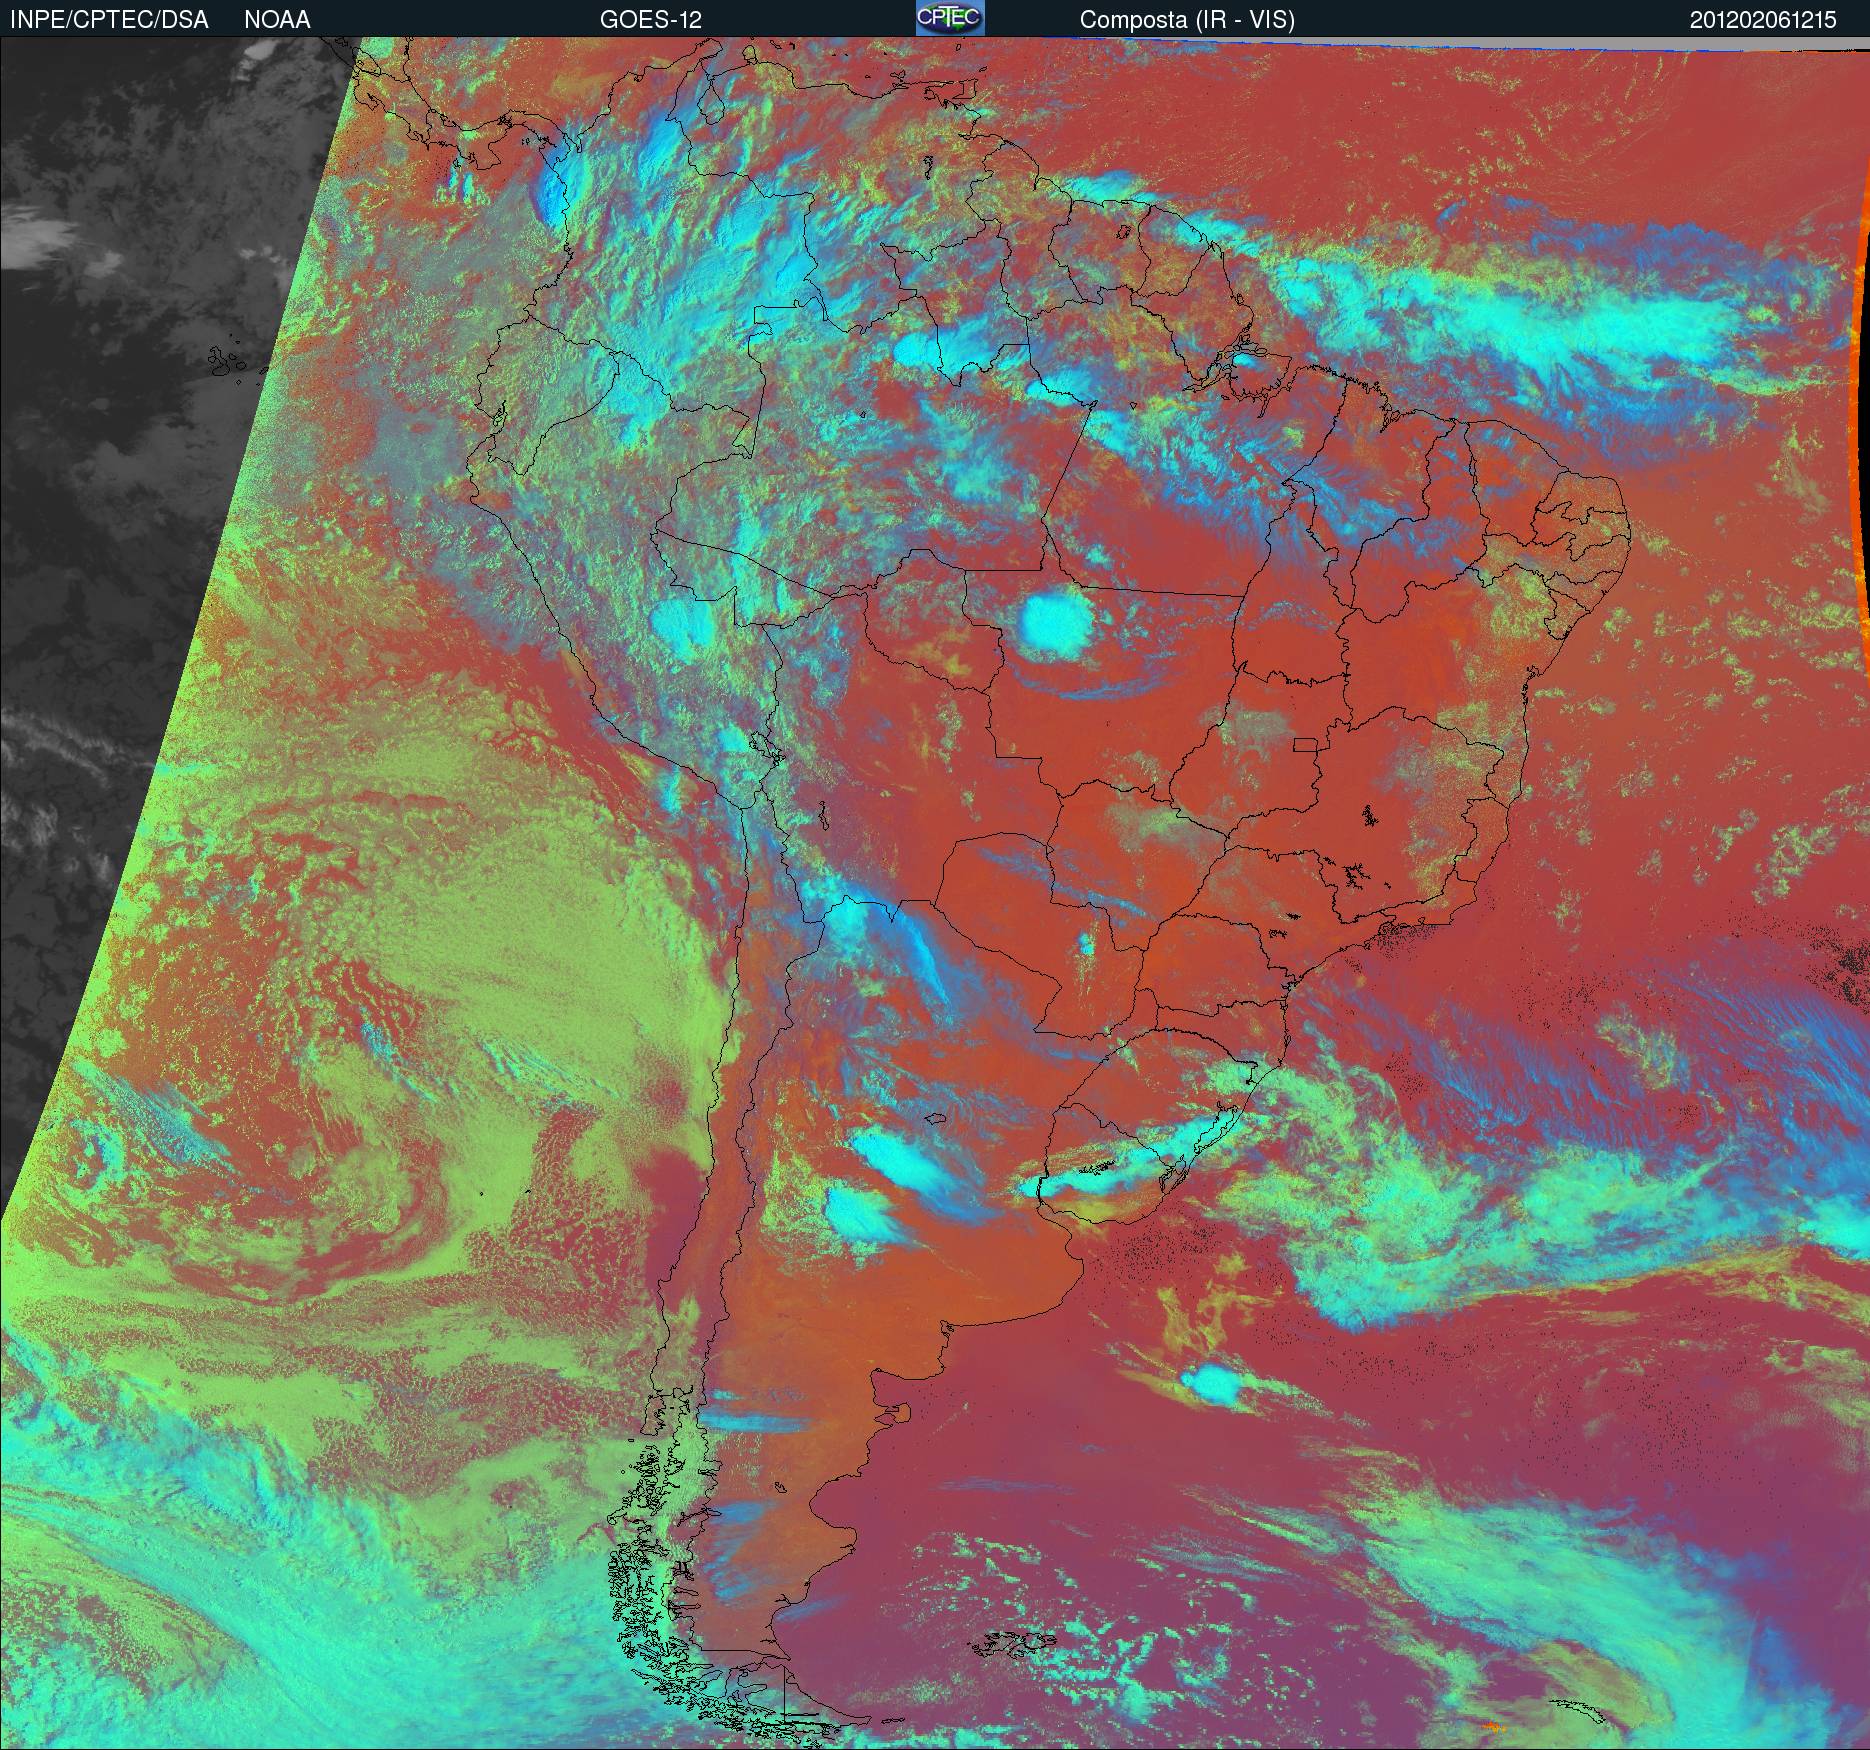This screenshot has width=1870, height=1750.
Task: Click the CPTEC logo in header
Action: click(x=950, y=18)
